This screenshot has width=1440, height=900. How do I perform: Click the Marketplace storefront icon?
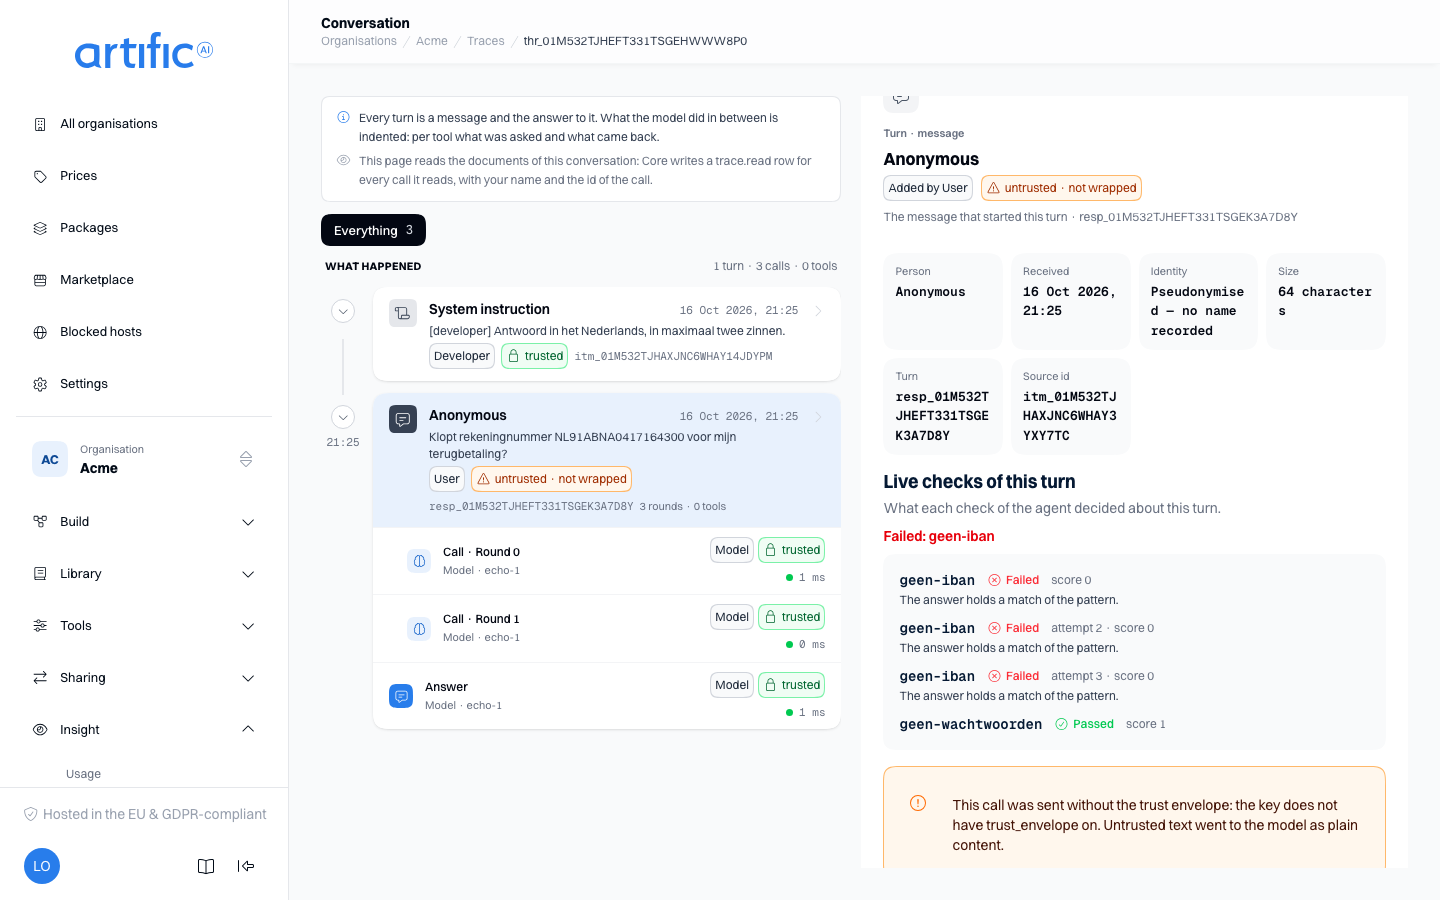click(x=40, y=280)
